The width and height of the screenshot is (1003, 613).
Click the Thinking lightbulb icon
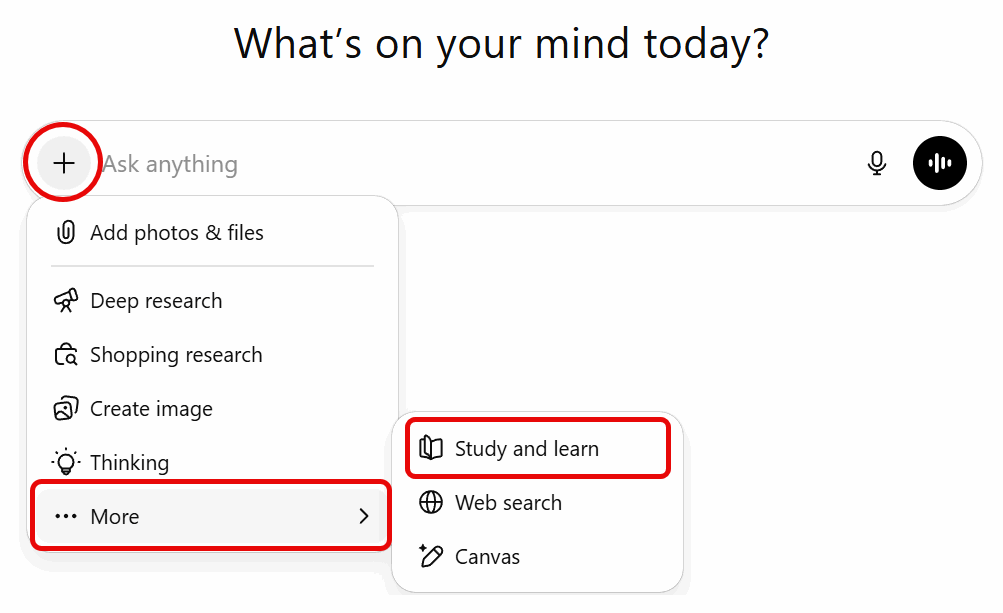click(x=66, y=463)
